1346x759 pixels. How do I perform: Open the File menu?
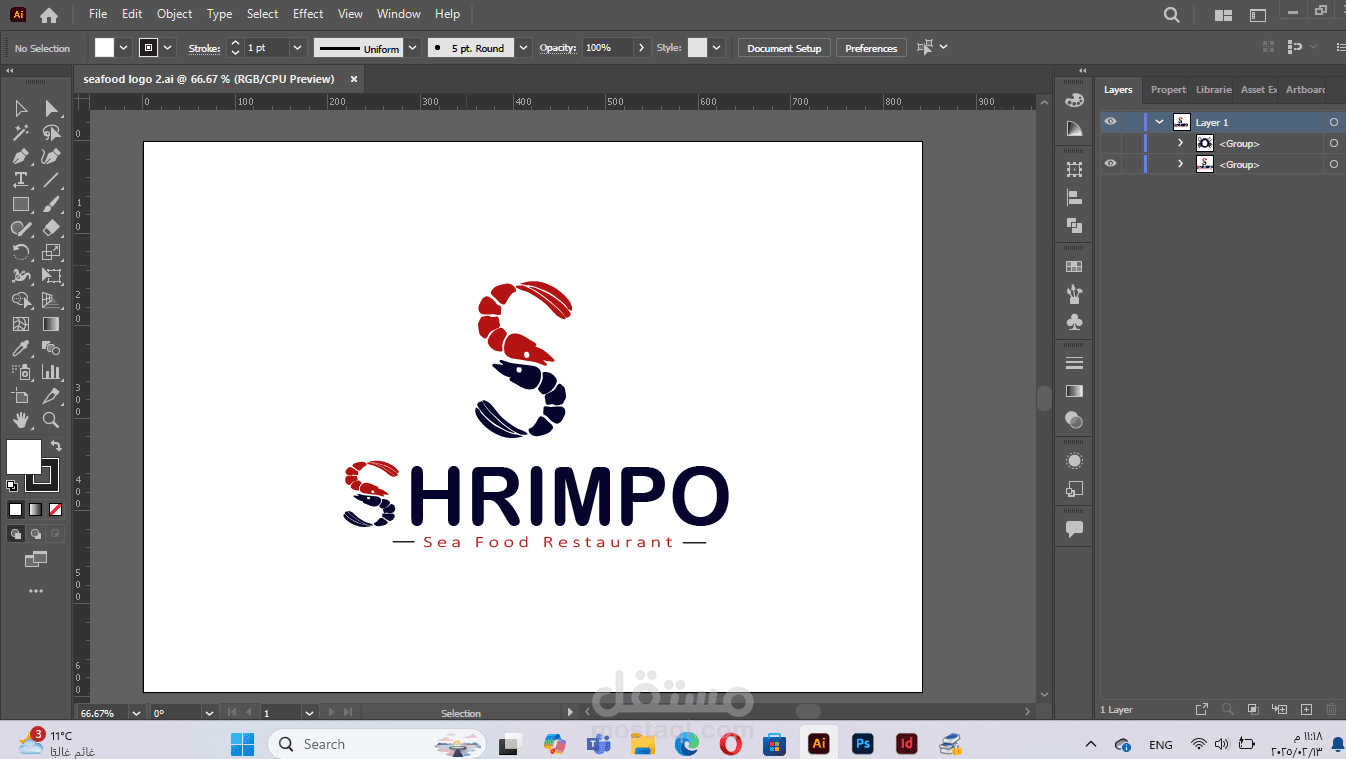[x=98, y=14]
